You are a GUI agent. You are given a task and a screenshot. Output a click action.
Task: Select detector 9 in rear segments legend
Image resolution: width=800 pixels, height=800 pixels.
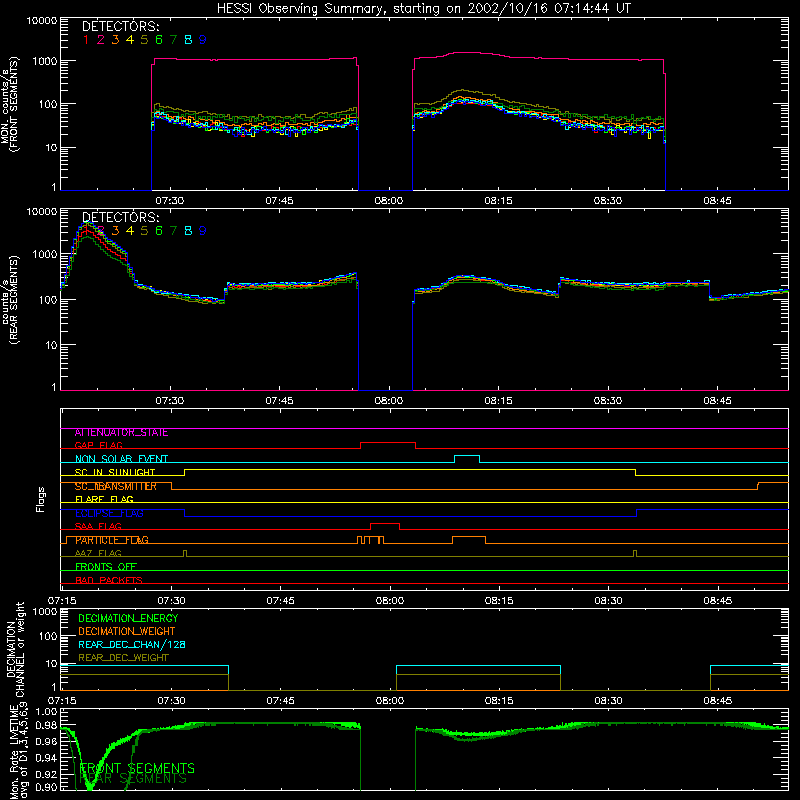pyautogui.click(x=203, y=231)
